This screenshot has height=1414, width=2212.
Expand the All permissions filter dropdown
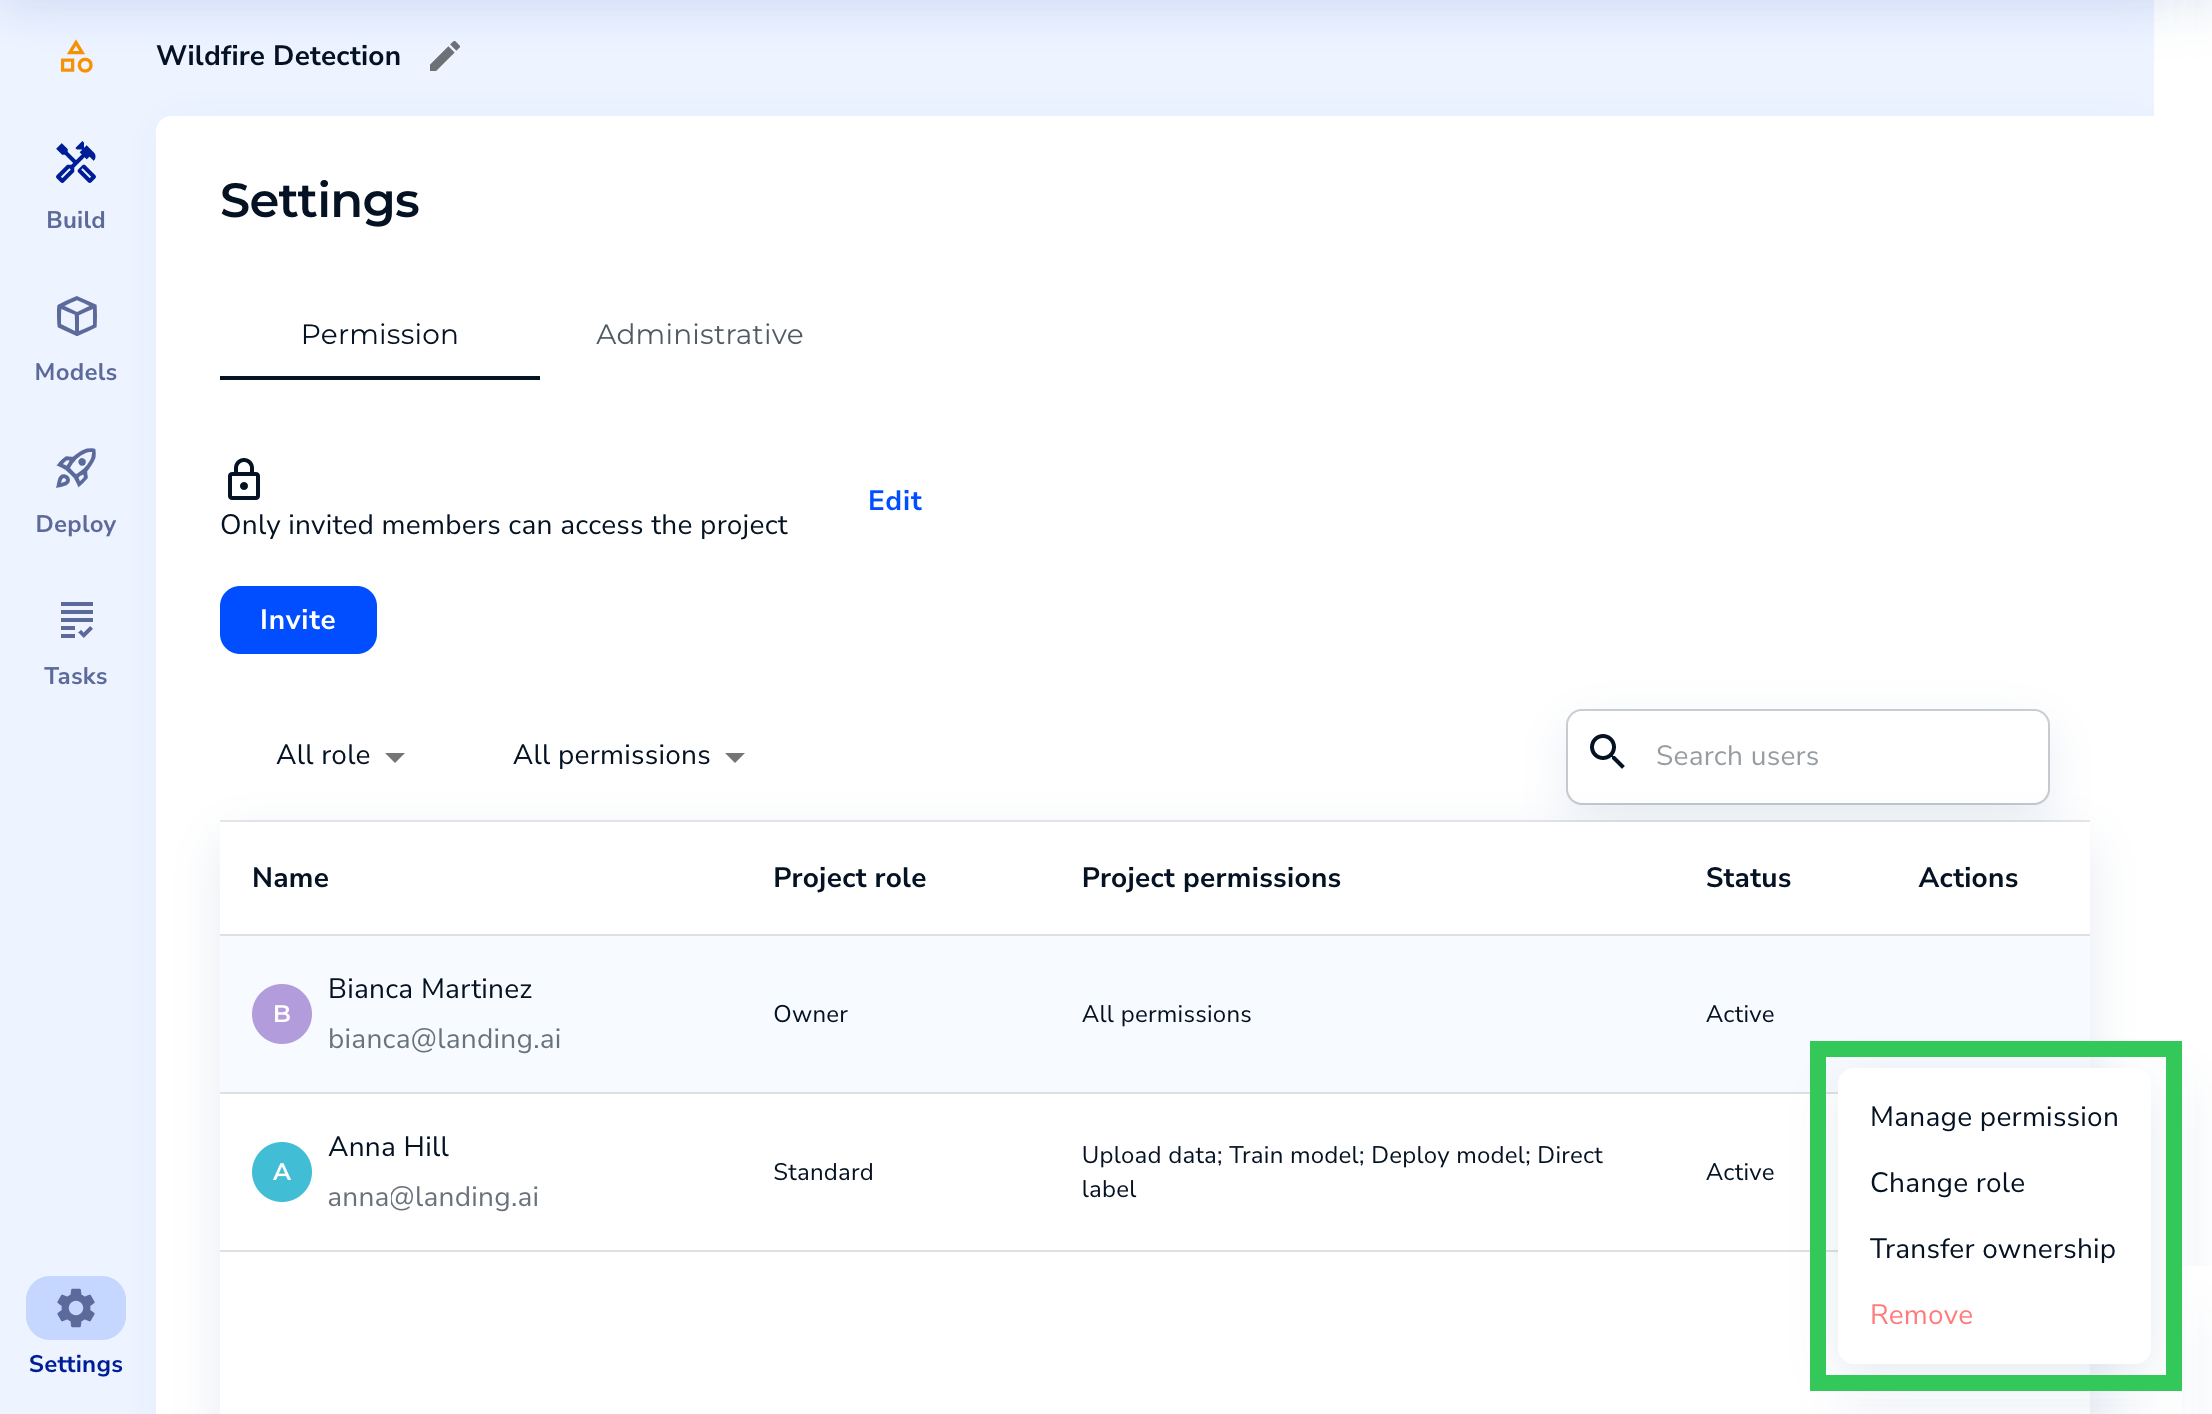click(x=628, y=756)
